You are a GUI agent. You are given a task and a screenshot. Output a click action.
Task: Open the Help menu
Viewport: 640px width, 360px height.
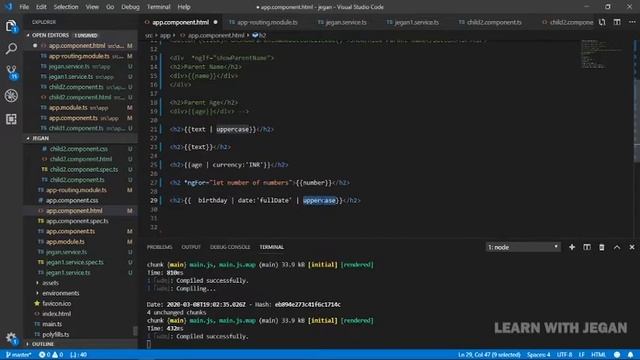[184, 7]
